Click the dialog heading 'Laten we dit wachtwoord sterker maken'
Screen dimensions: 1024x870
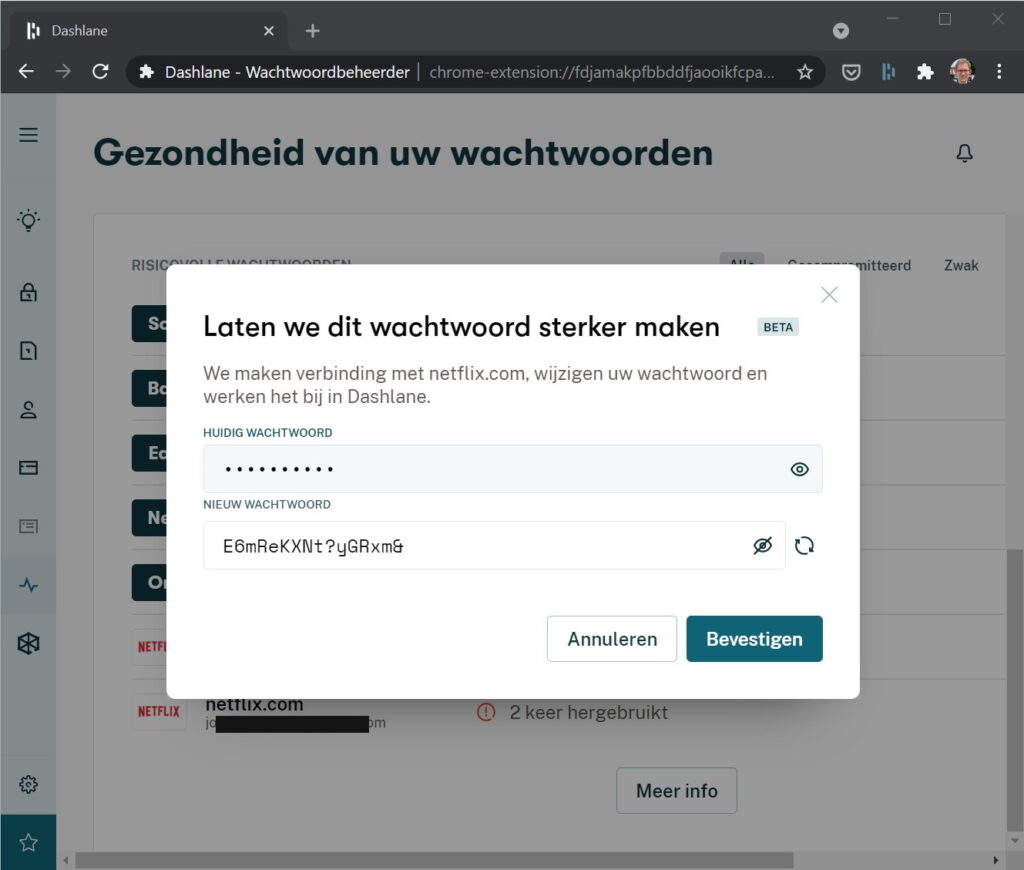coord(461,327)
